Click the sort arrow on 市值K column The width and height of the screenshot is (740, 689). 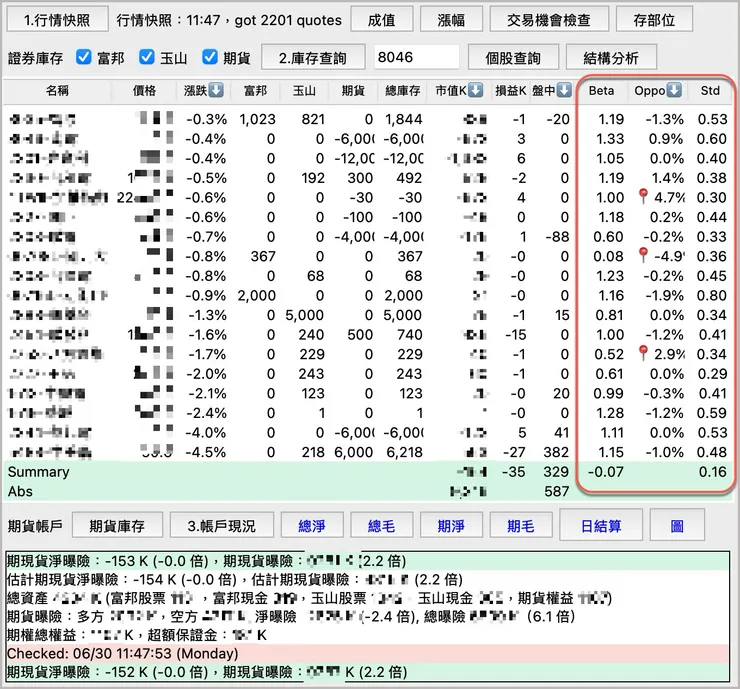pos(475,90)
